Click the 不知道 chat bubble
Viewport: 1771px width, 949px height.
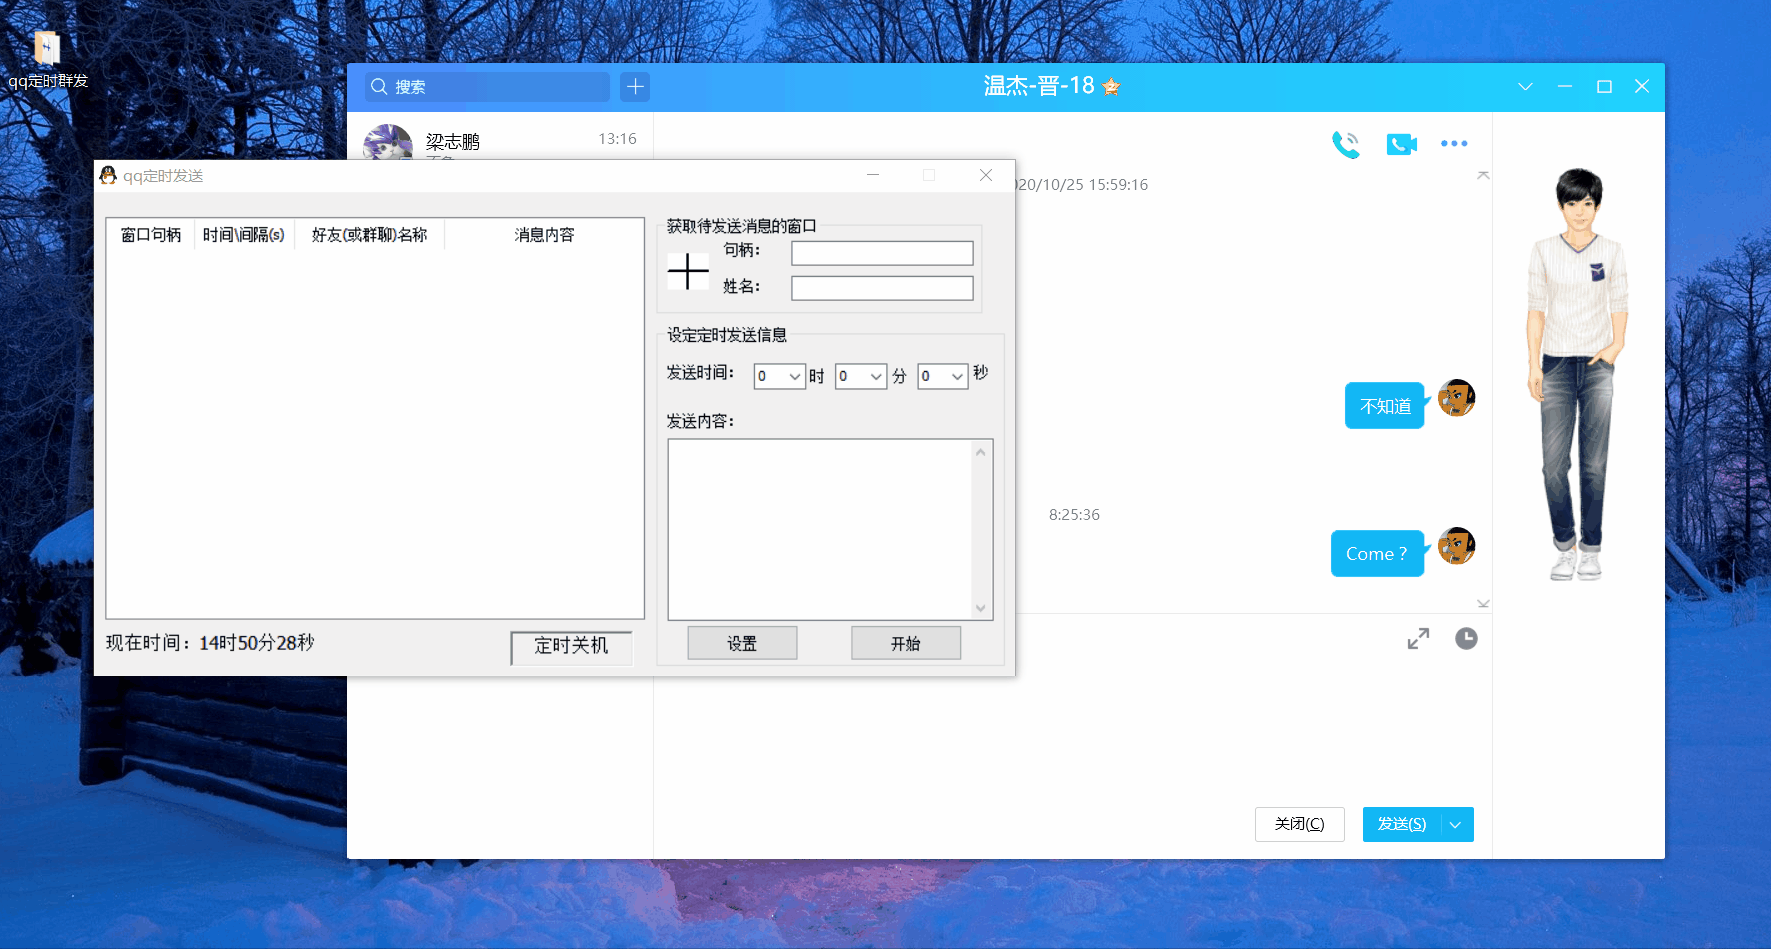(x=1385, y=406)
